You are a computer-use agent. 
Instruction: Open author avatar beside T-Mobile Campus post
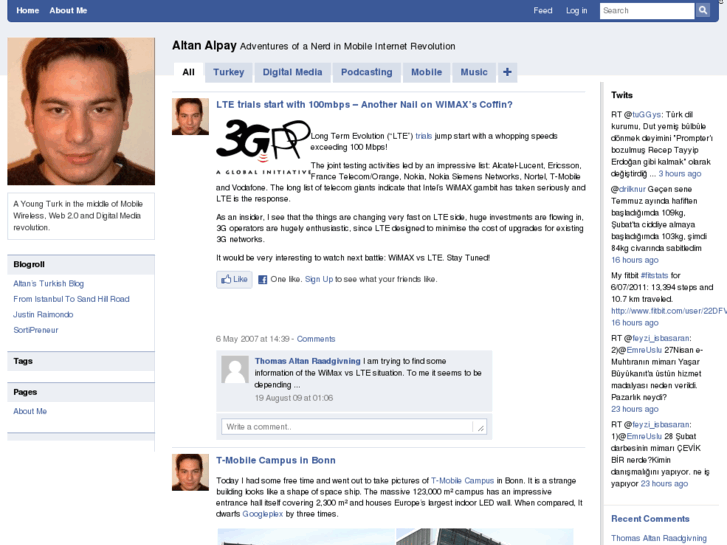tap(190, 472)
